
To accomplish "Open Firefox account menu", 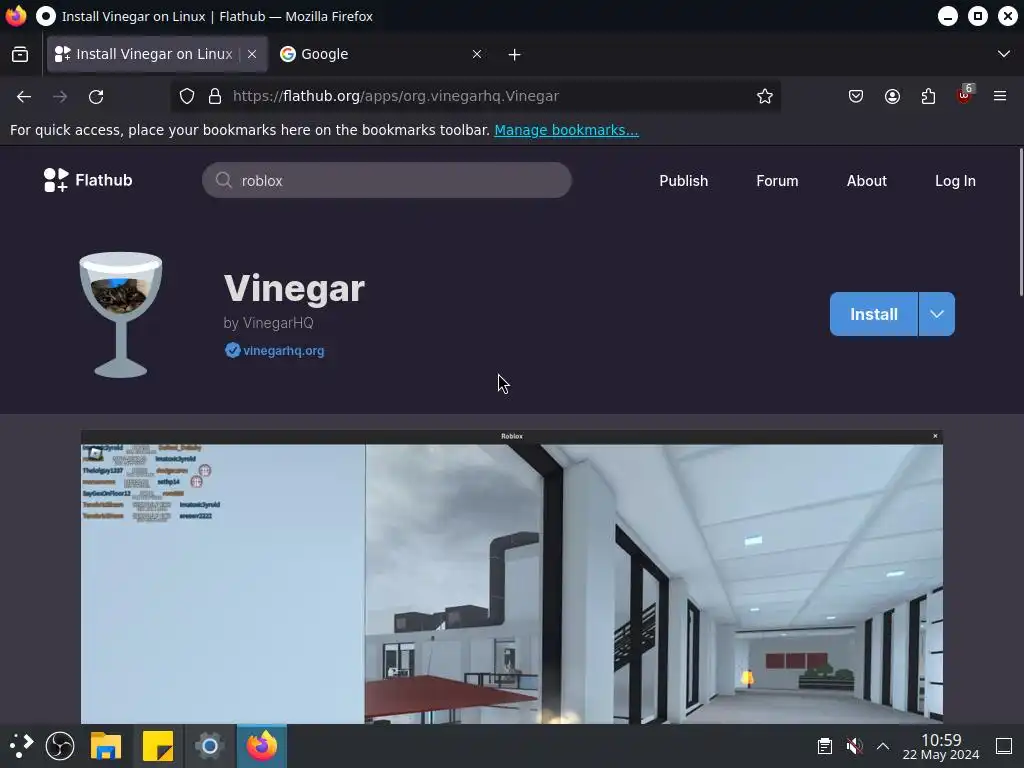I will point(892,97).
